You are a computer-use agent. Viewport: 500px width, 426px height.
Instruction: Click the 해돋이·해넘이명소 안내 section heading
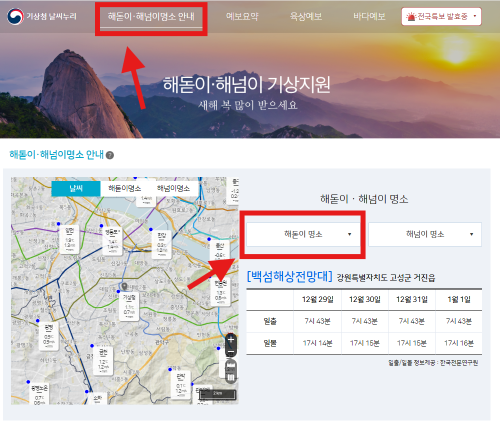(x=56, y=155)
